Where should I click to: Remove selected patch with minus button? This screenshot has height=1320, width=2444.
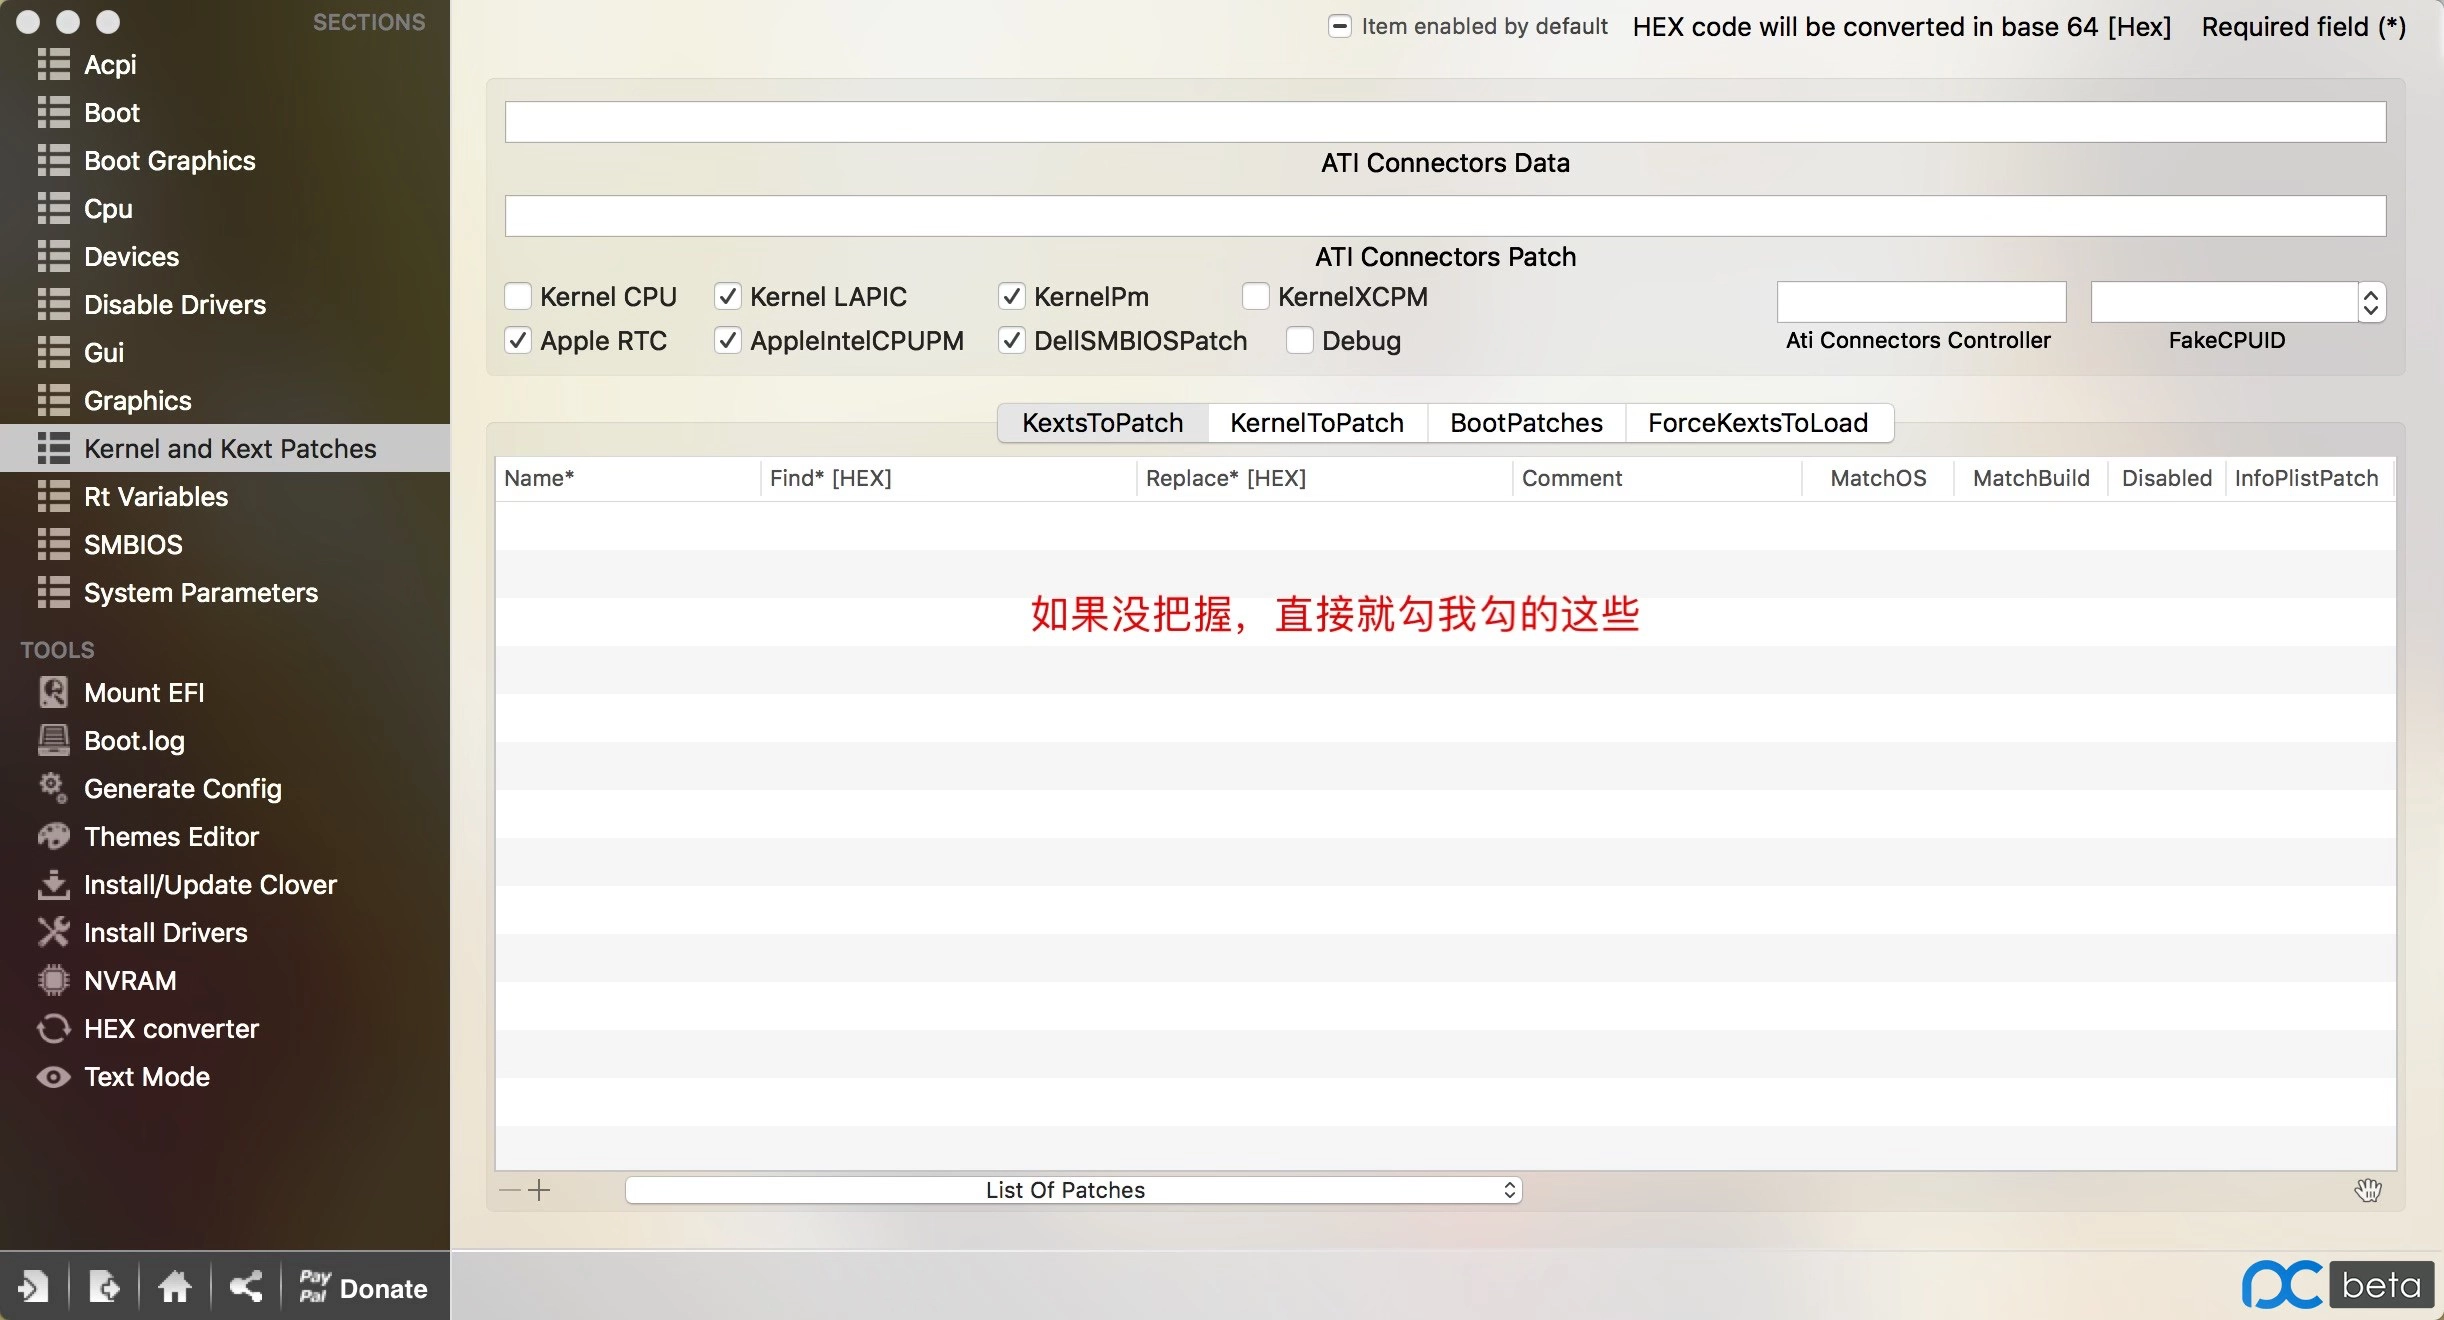(510, 1190)
